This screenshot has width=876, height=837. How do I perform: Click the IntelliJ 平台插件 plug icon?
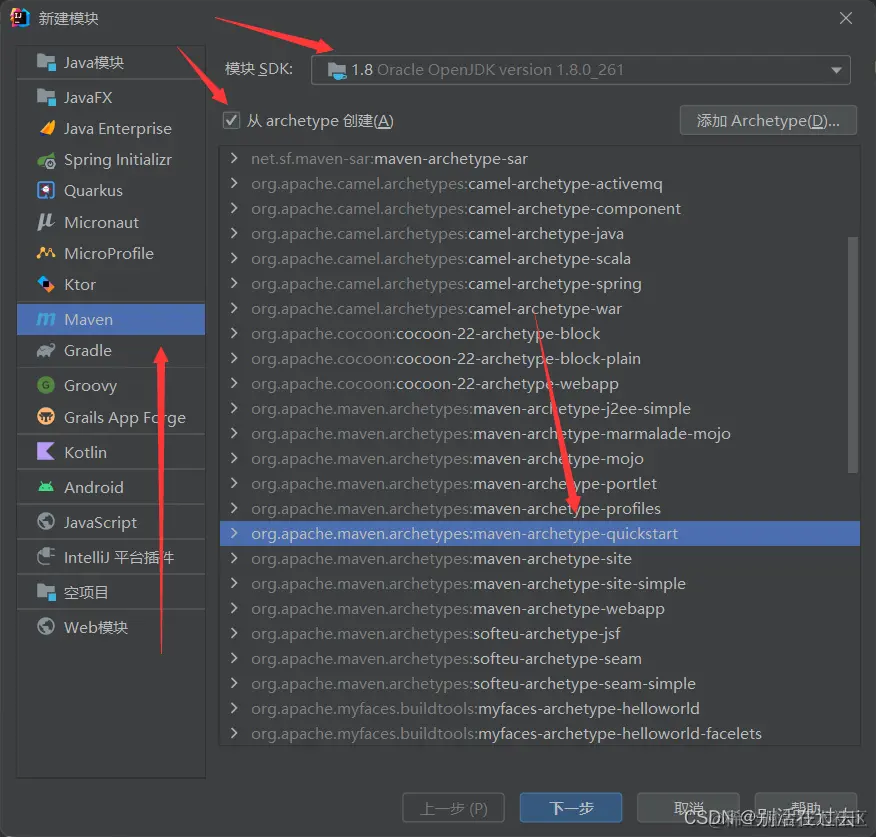[x=46, y=557]
